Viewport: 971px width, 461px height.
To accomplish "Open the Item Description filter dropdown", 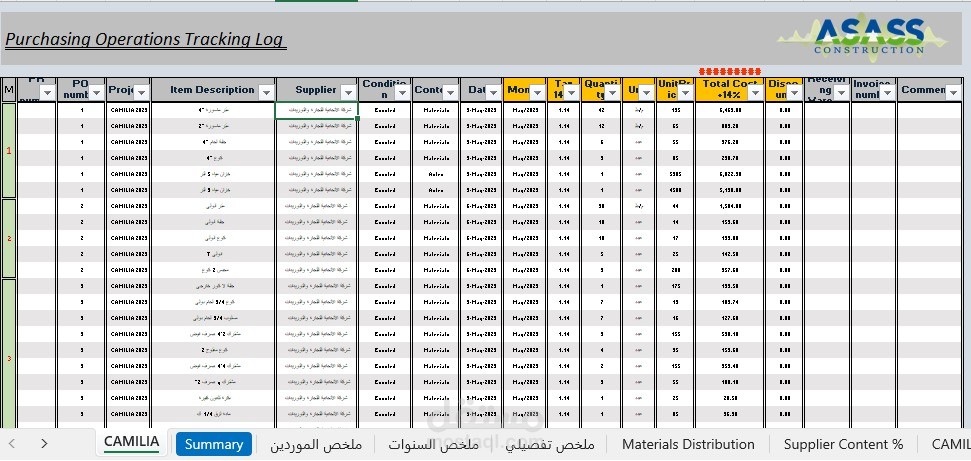I will (266, 92).
